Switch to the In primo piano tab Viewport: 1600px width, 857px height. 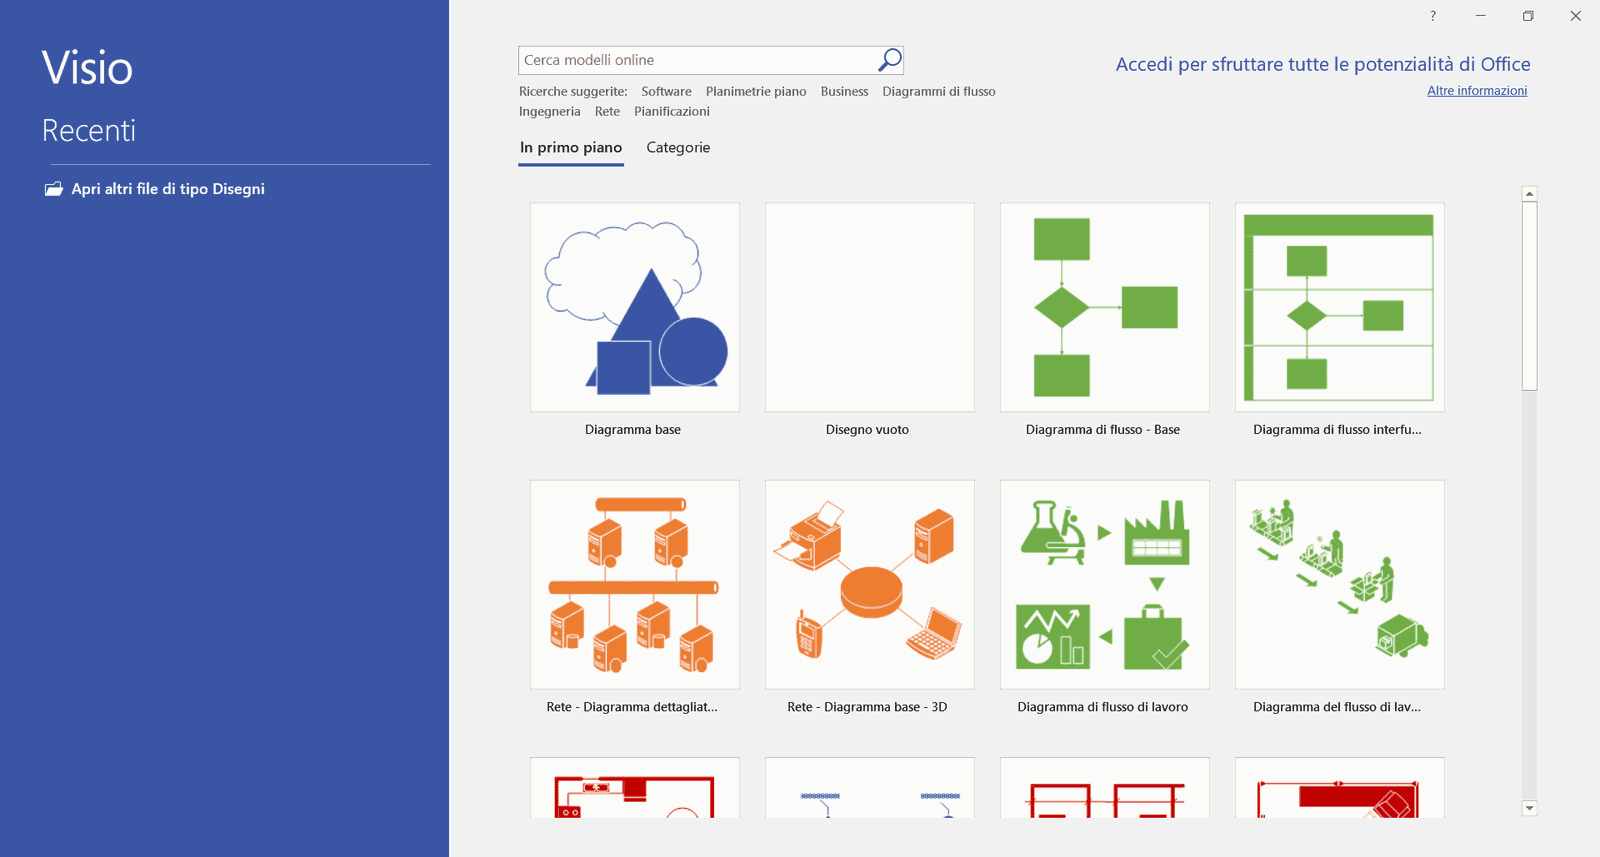tap(571, 148)
